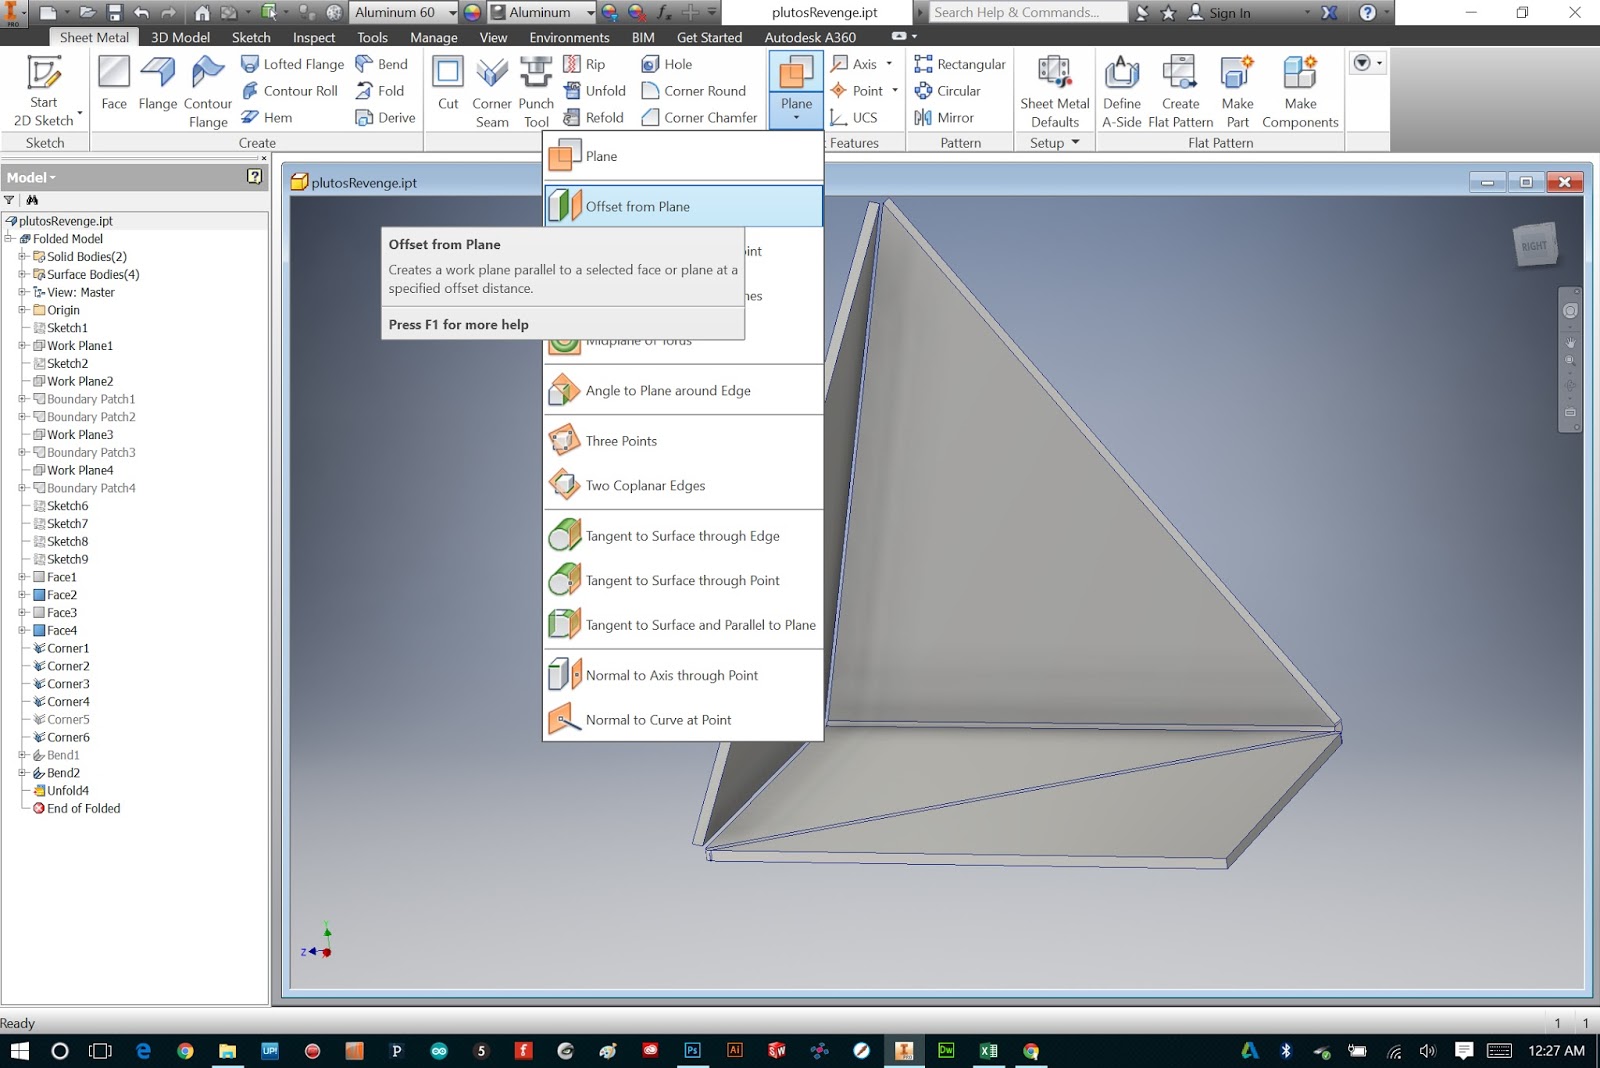Expand the Origin folder in the tree

[23, 310]
